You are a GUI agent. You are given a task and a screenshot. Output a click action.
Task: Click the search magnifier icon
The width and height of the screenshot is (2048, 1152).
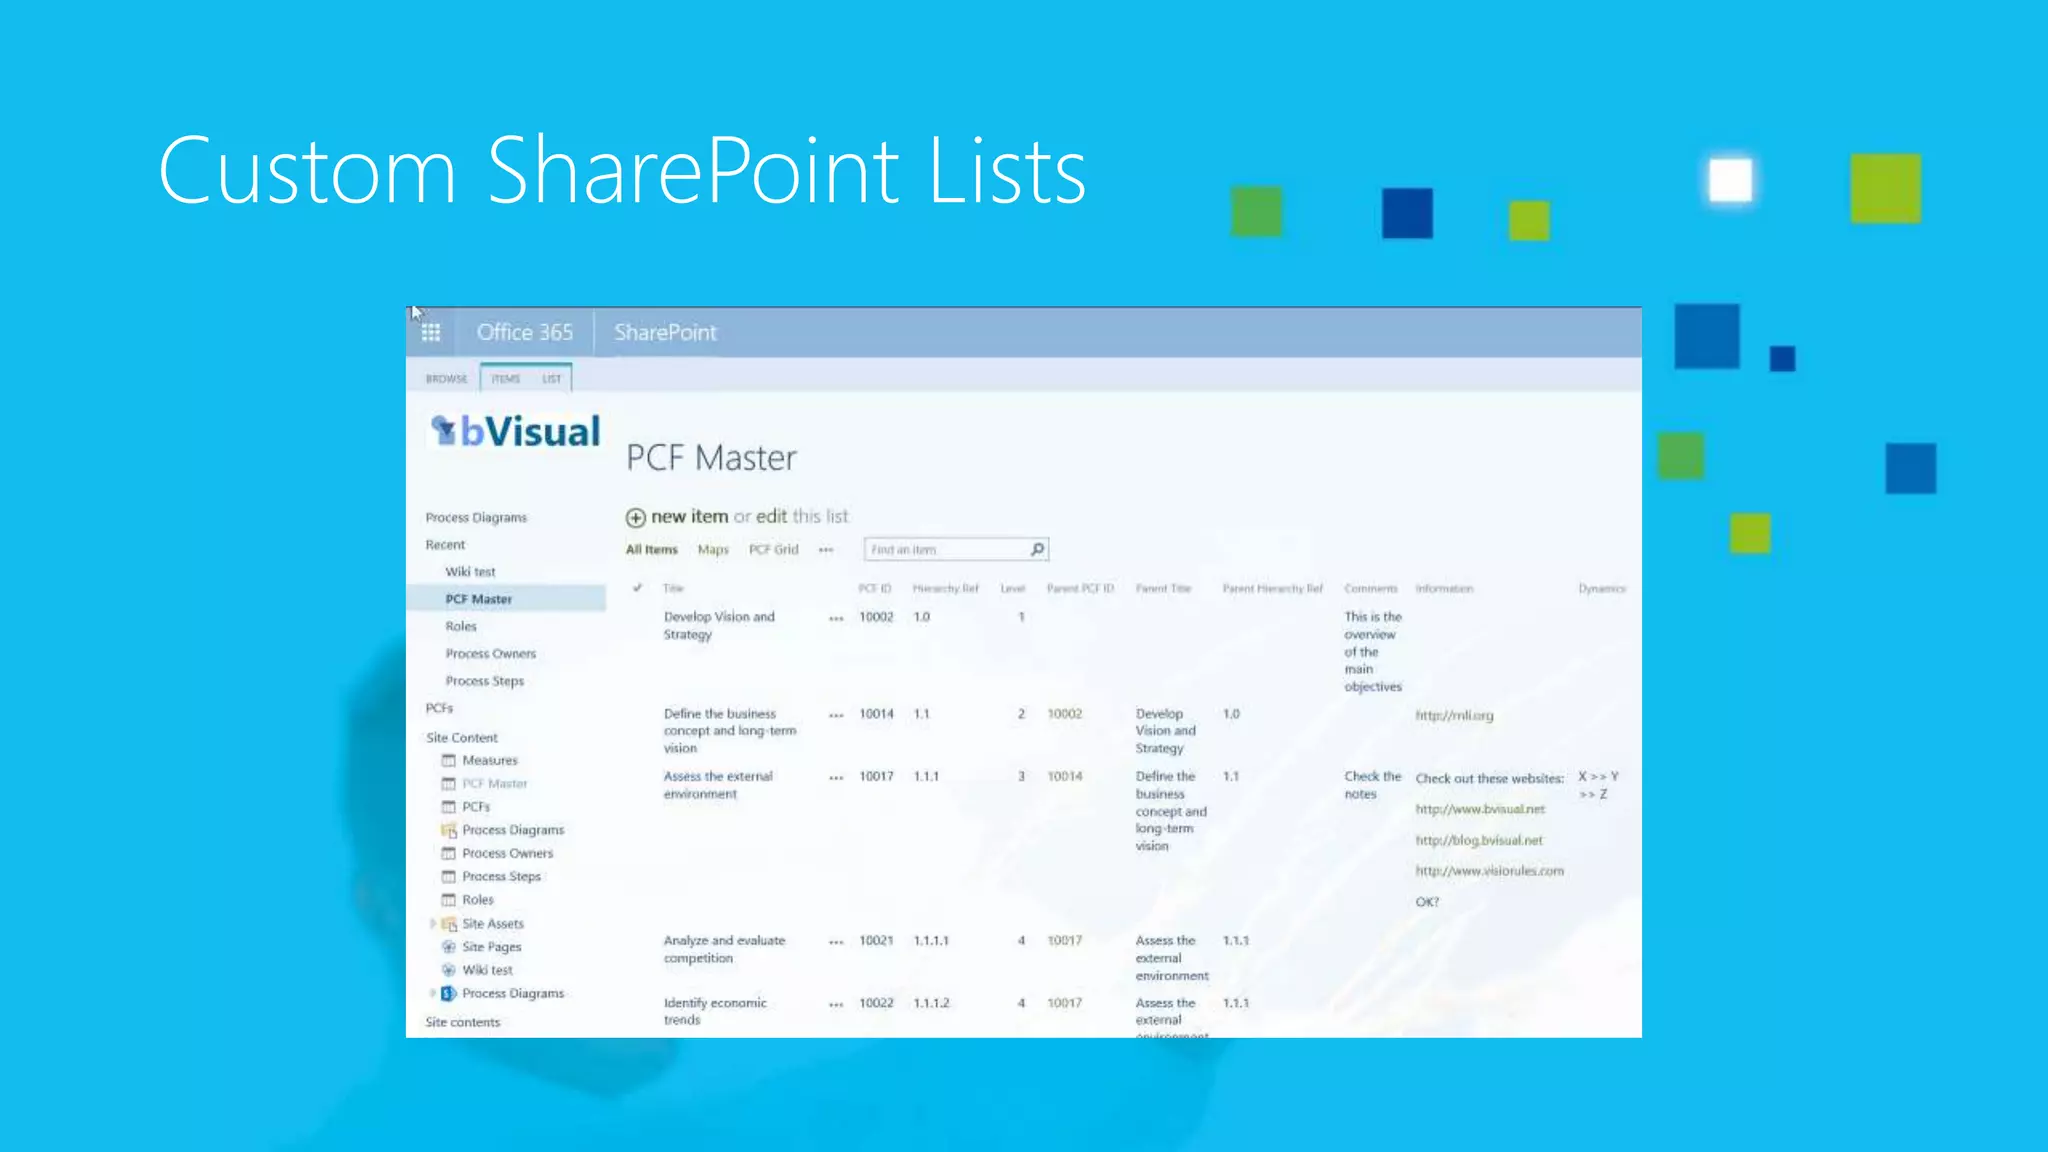[x=1037, y=549]
